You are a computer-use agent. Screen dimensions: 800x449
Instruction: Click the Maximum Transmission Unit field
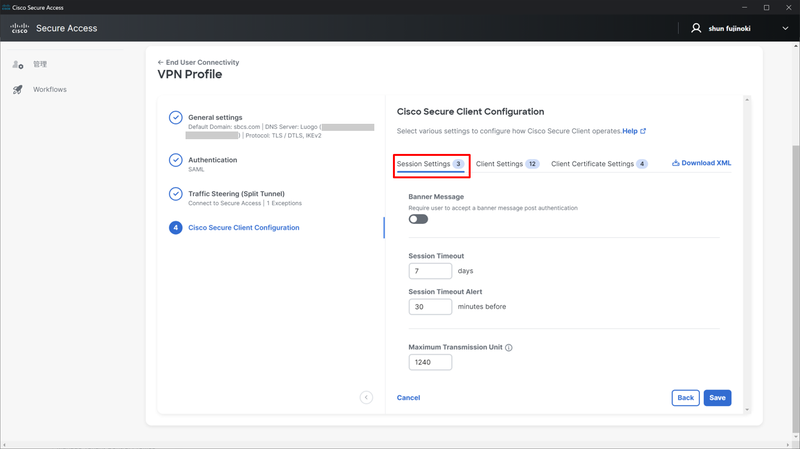pos(430,362)
